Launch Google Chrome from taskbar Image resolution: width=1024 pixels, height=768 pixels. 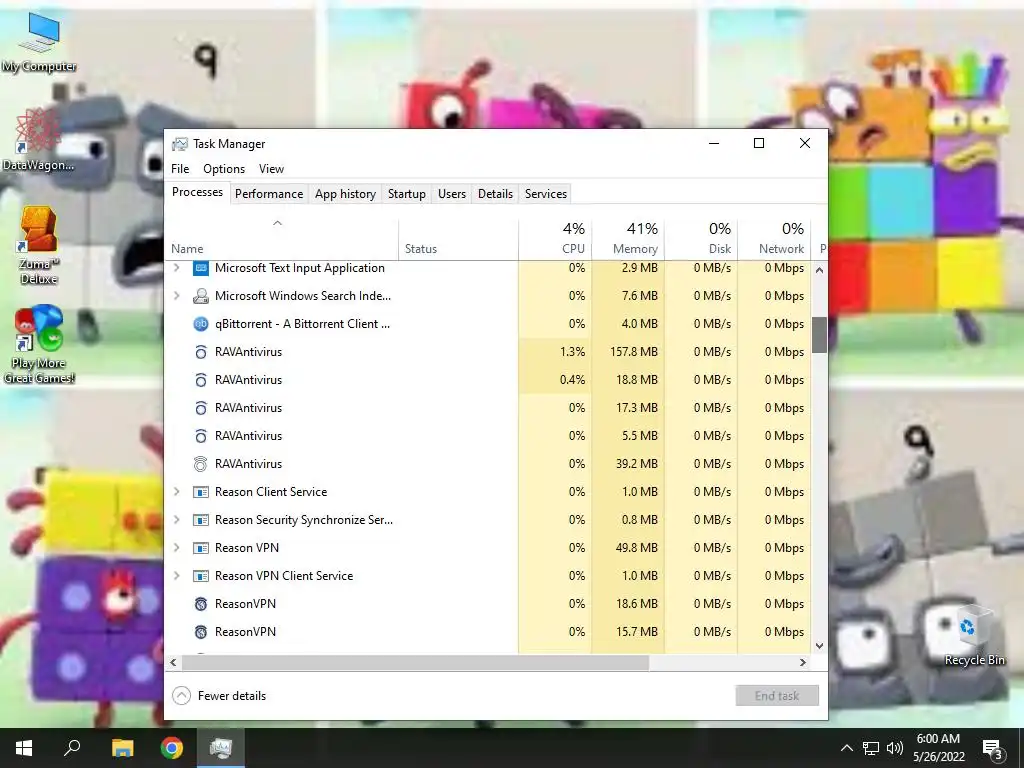(172, 748)
